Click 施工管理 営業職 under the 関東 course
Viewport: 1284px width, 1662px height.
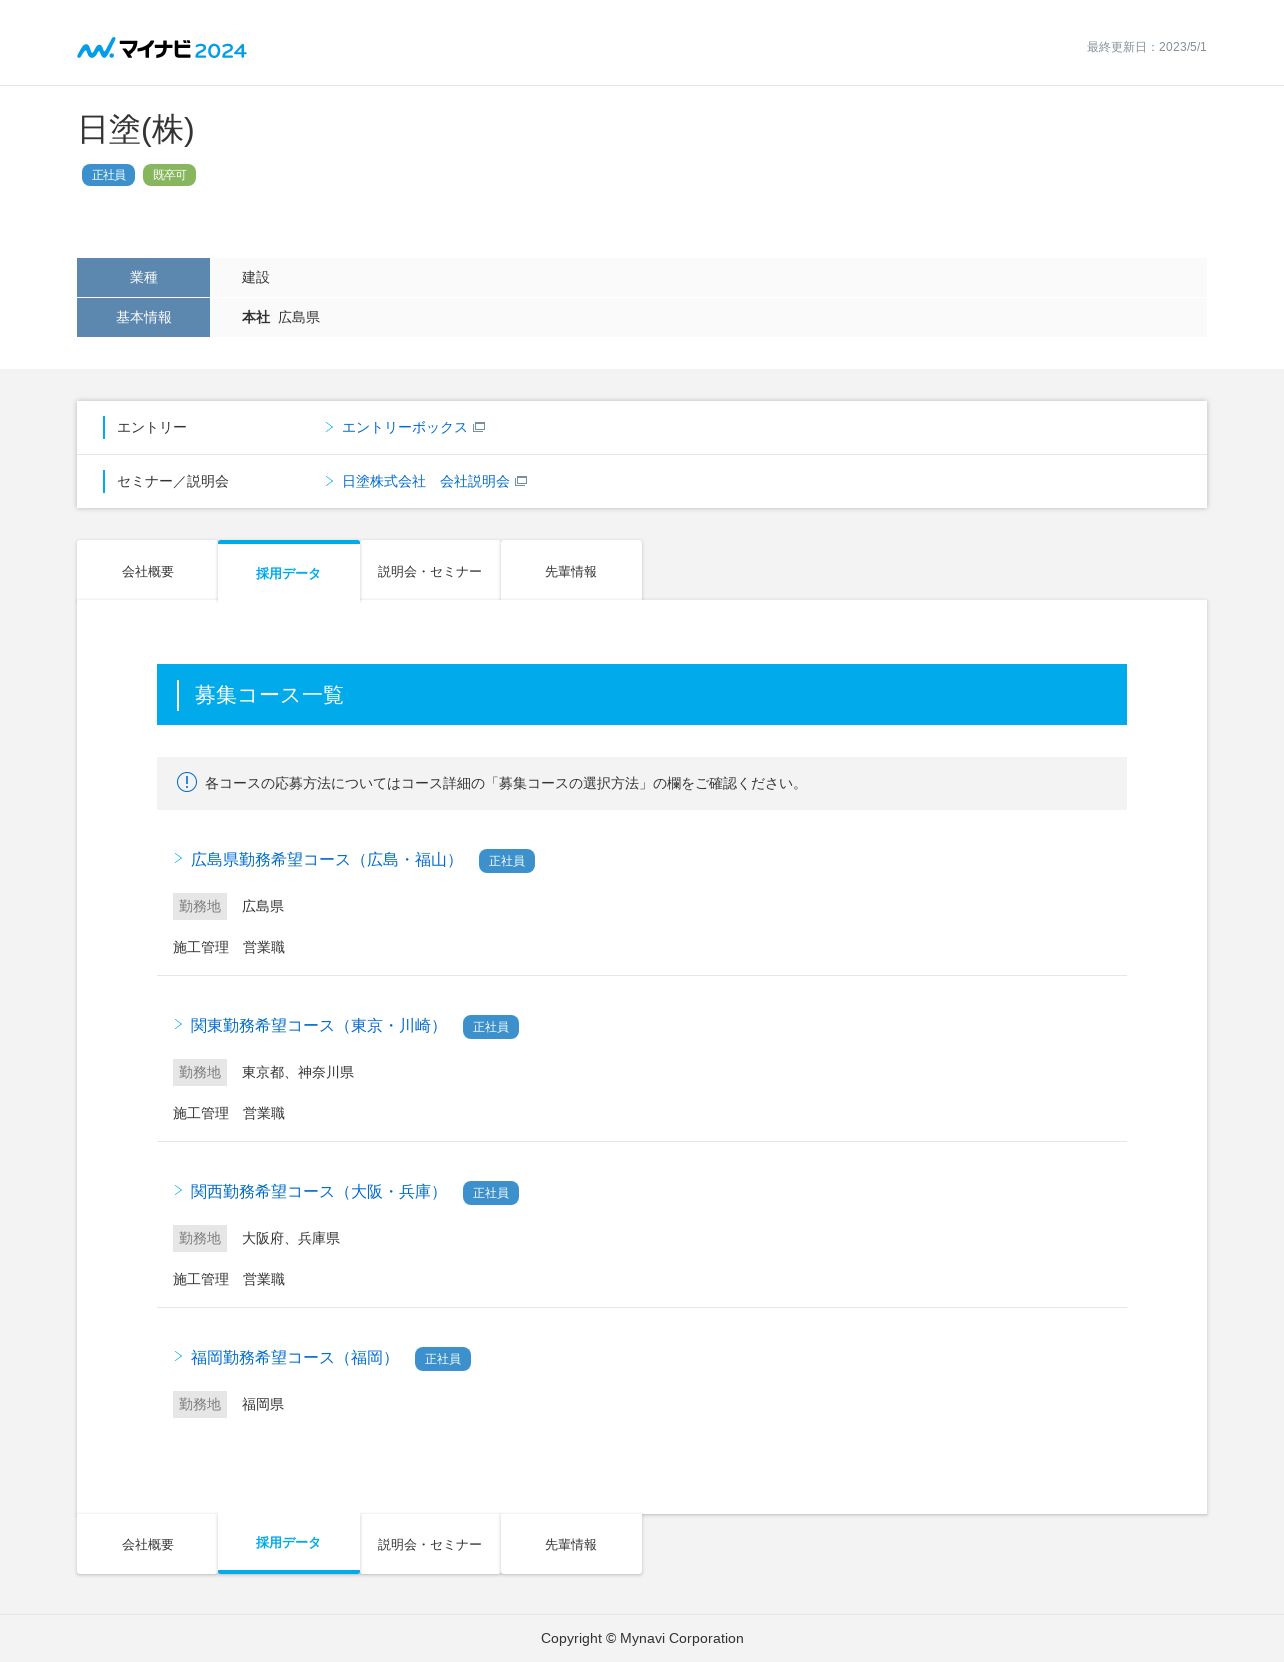point(229,1113)
